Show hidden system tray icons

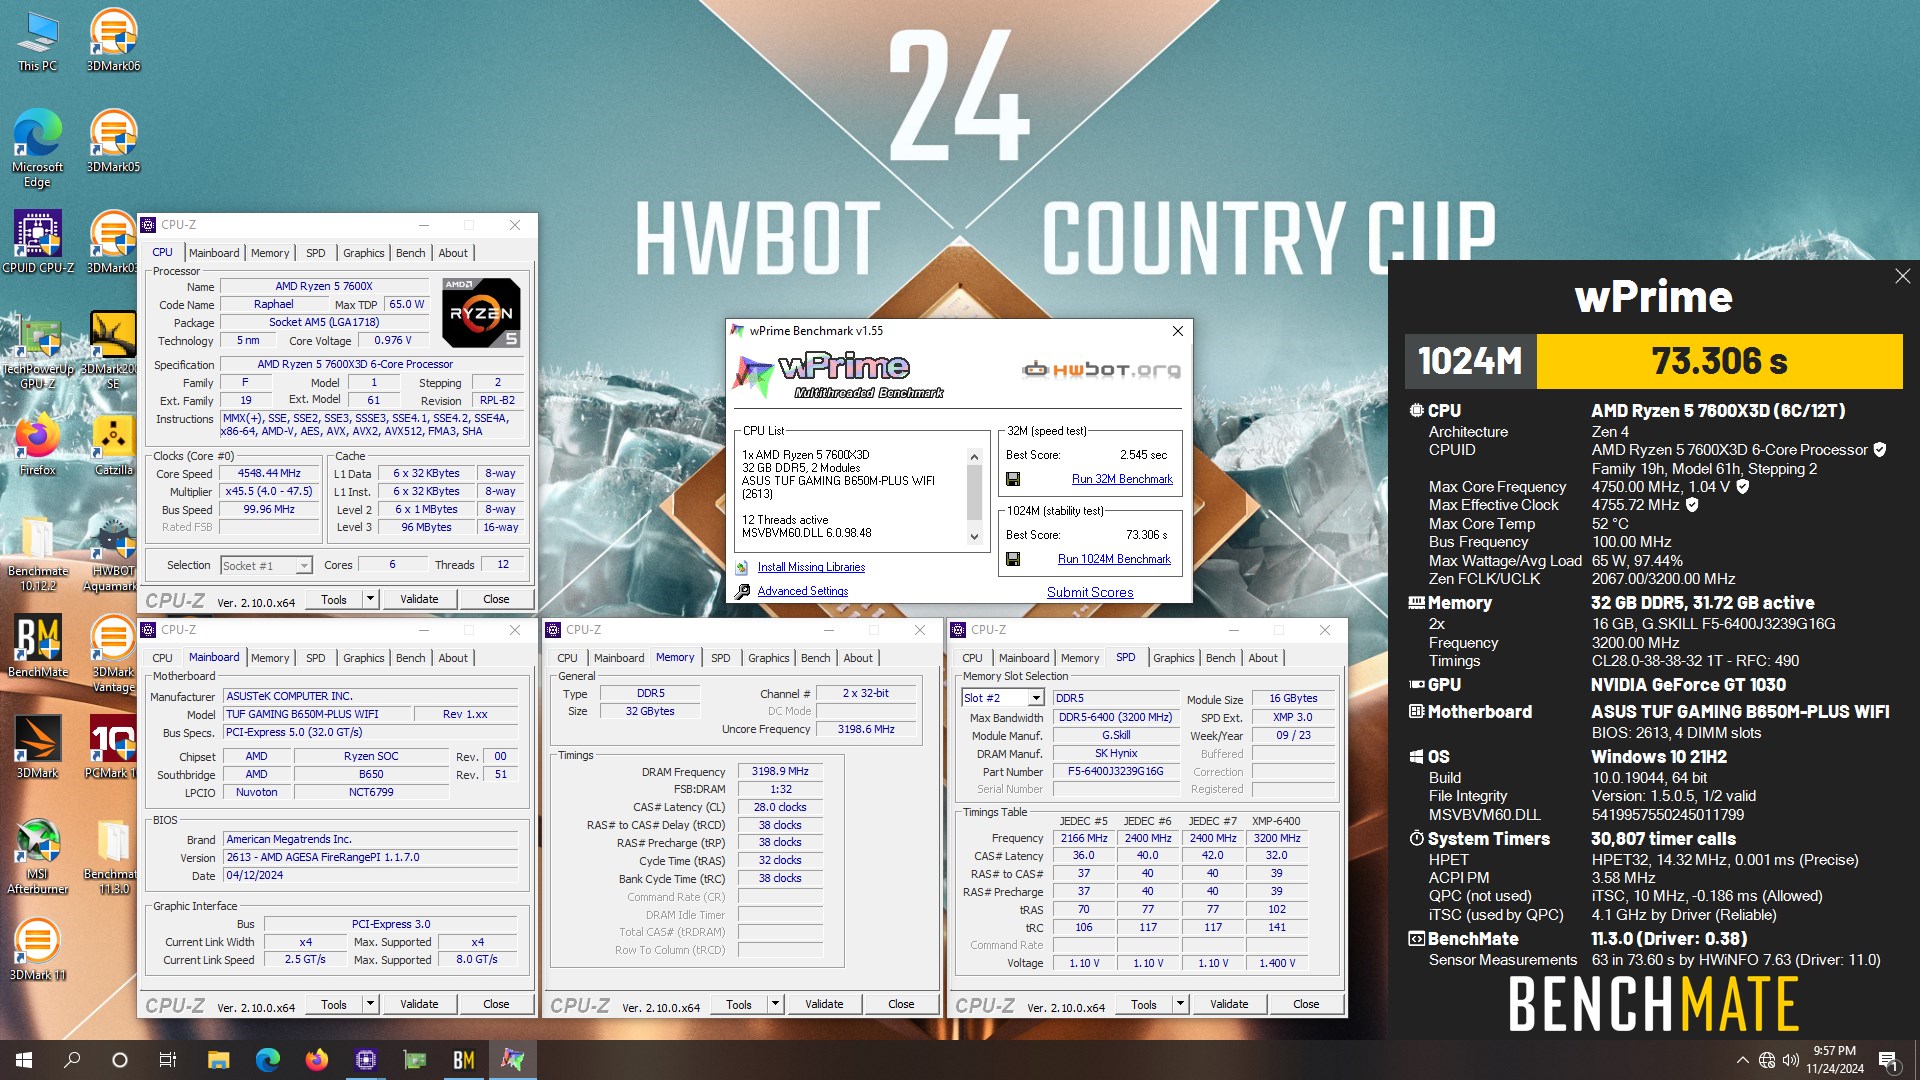(1742, 1060)
